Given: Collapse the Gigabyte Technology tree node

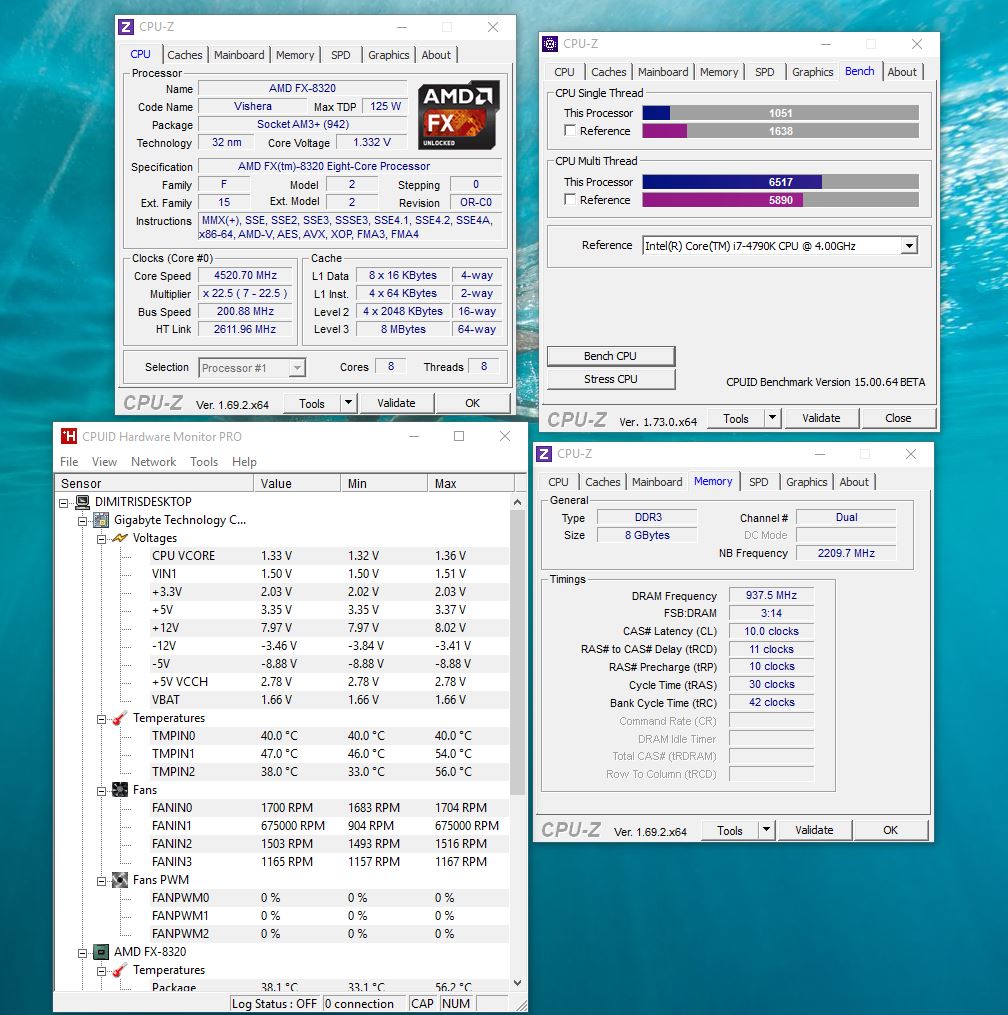Looking at the screenshot, I should pos(82,520).
